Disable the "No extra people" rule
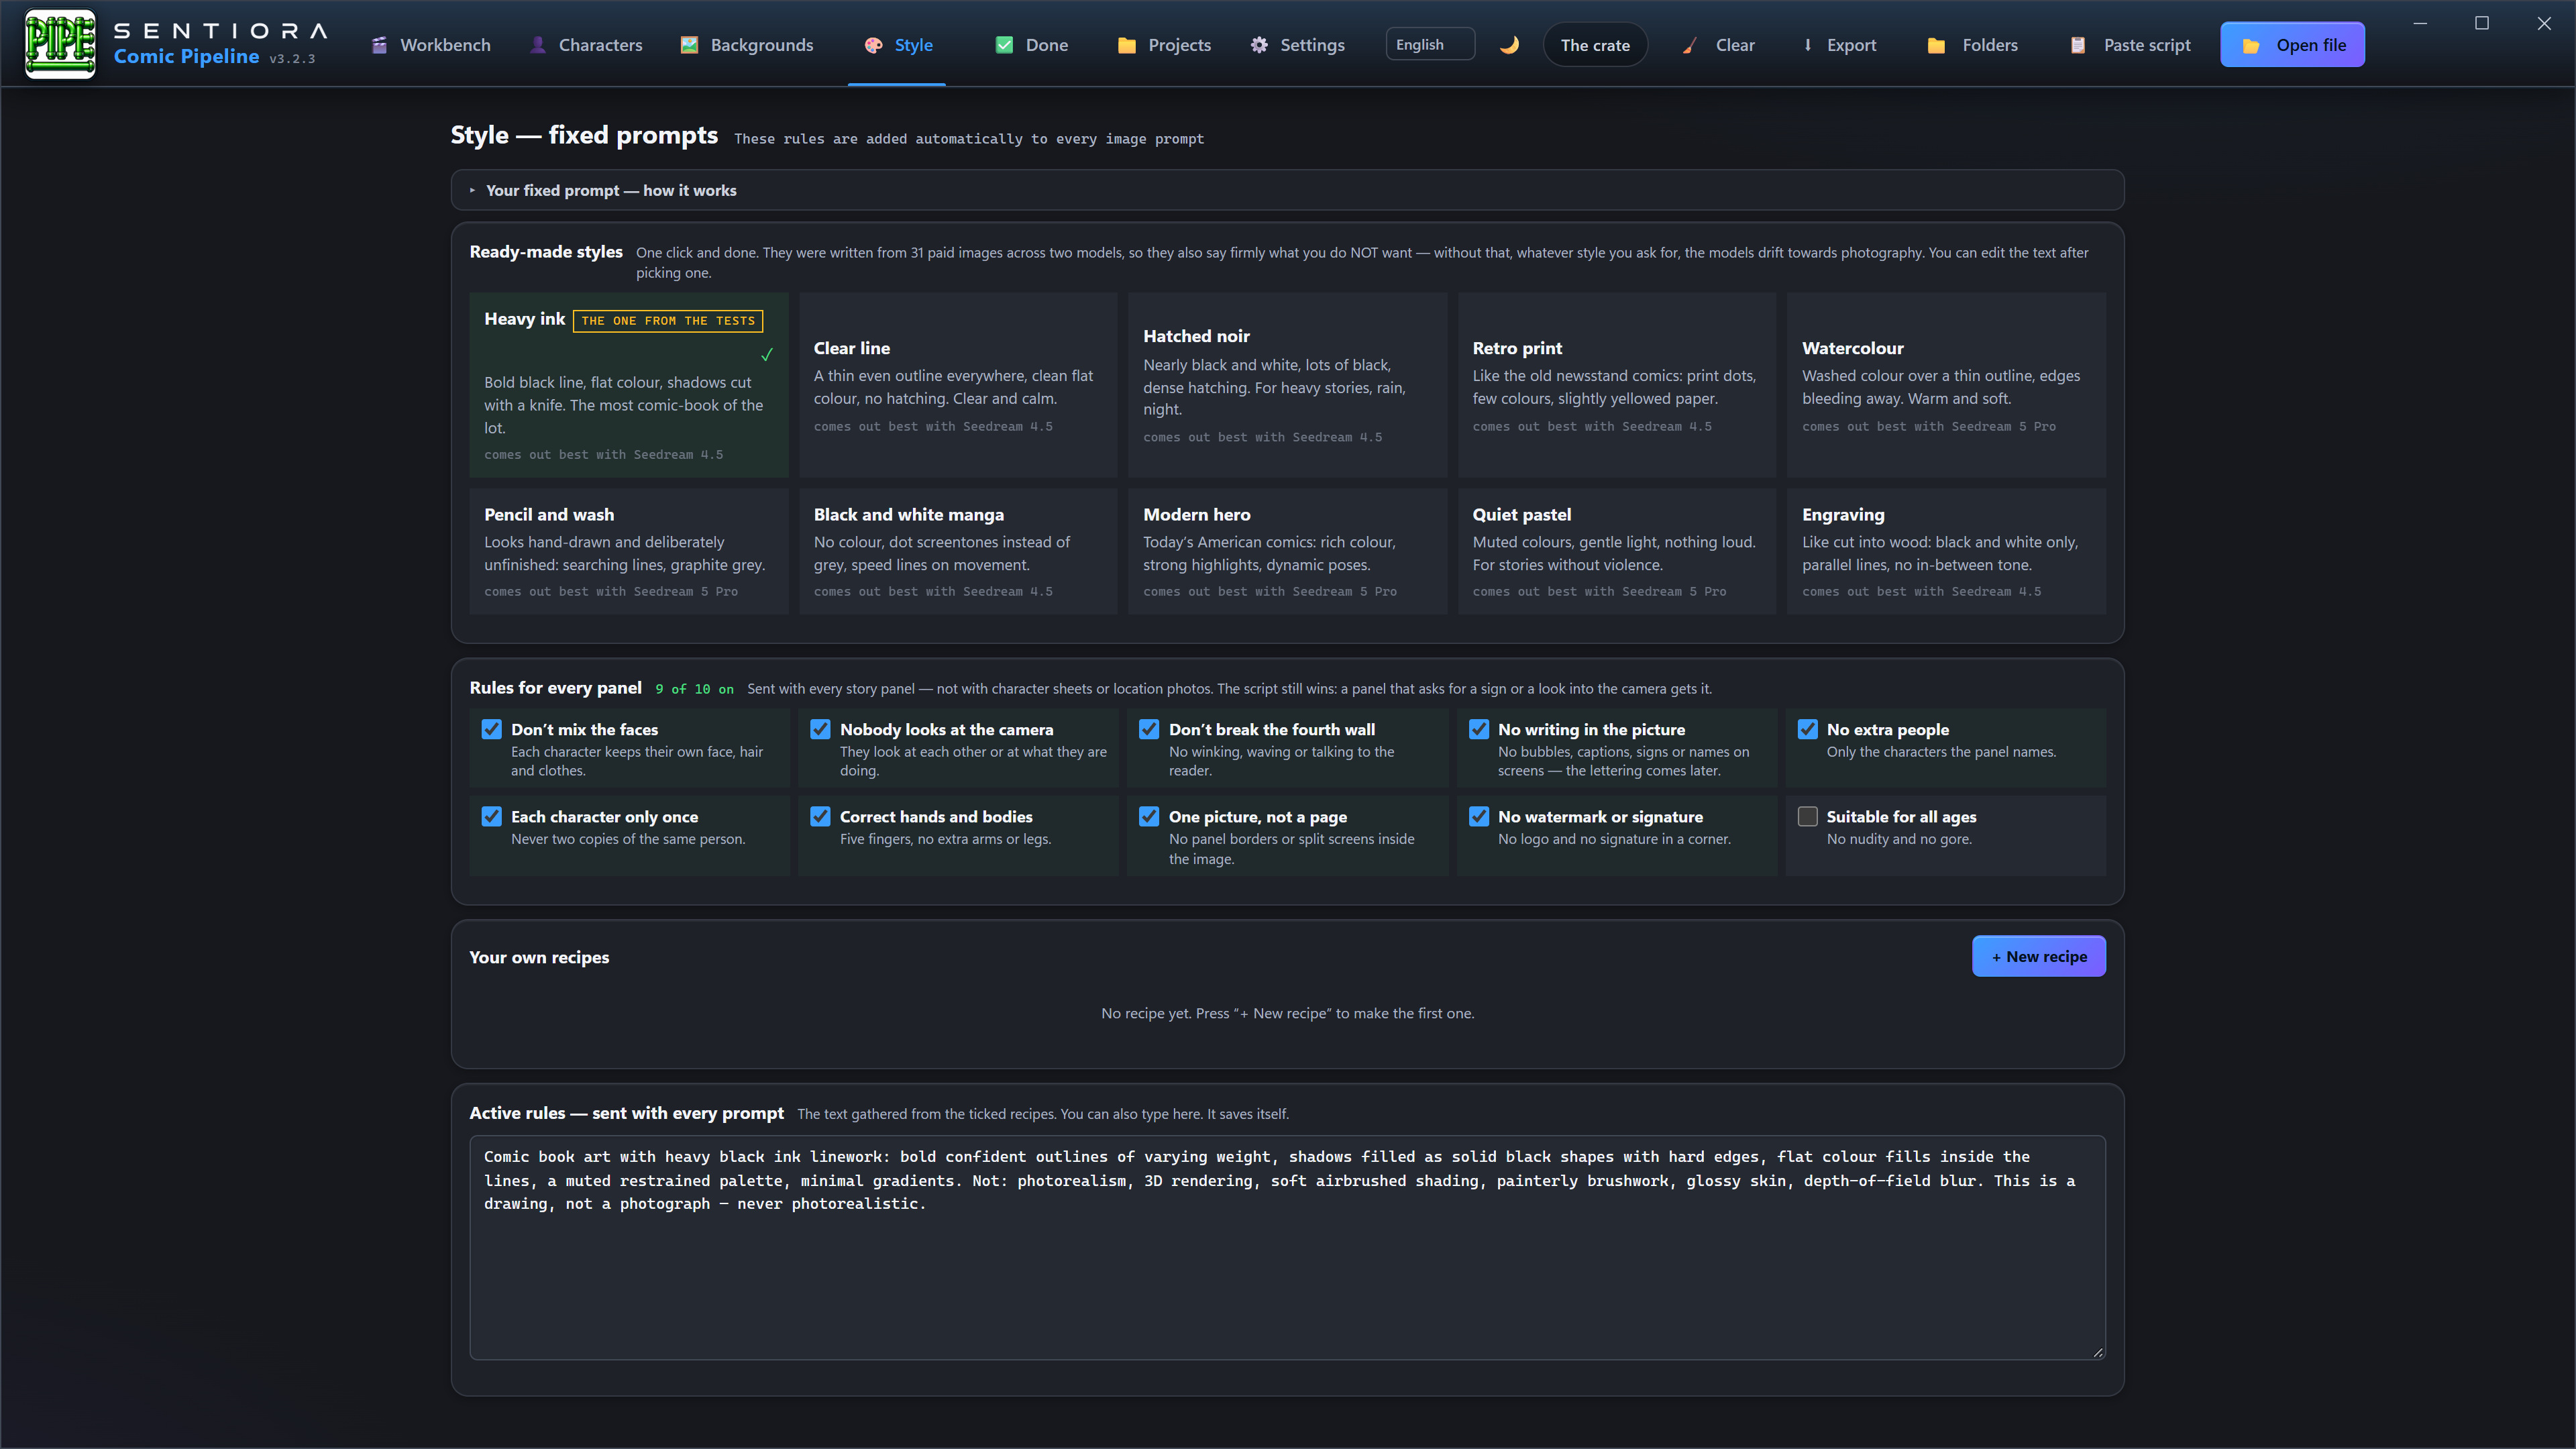This screenshot has height=1449, width=2576. [1807, 729]
